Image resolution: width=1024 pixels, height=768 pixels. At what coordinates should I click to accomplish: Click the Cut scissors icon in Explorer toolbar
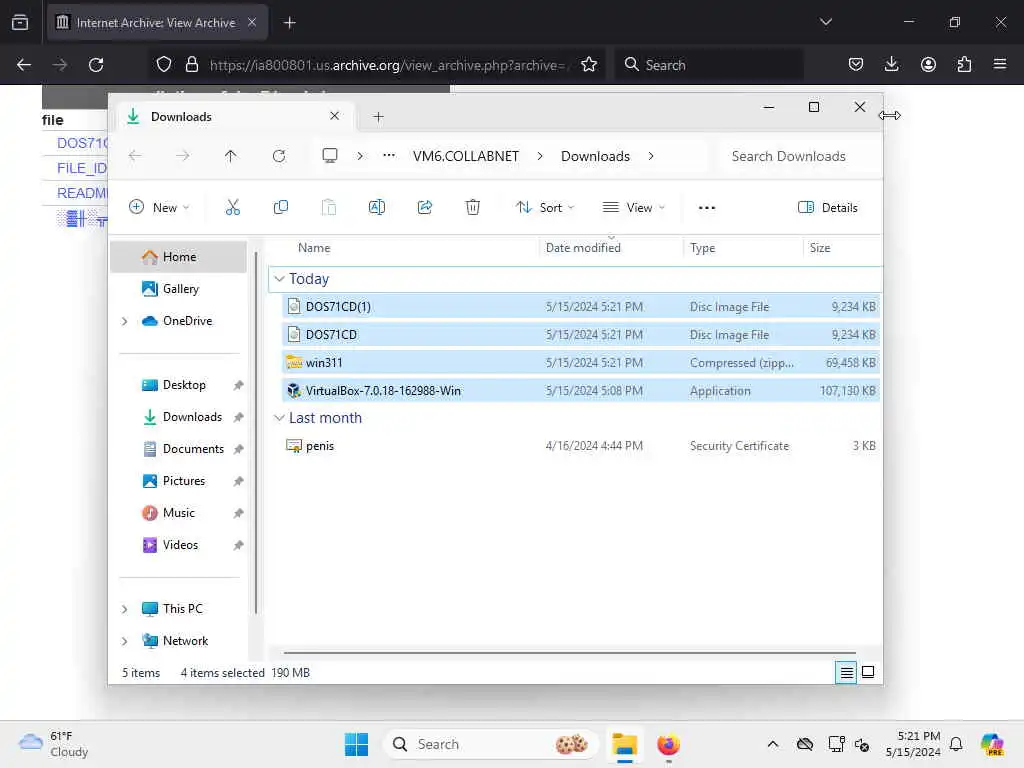(x=232, y=208)
